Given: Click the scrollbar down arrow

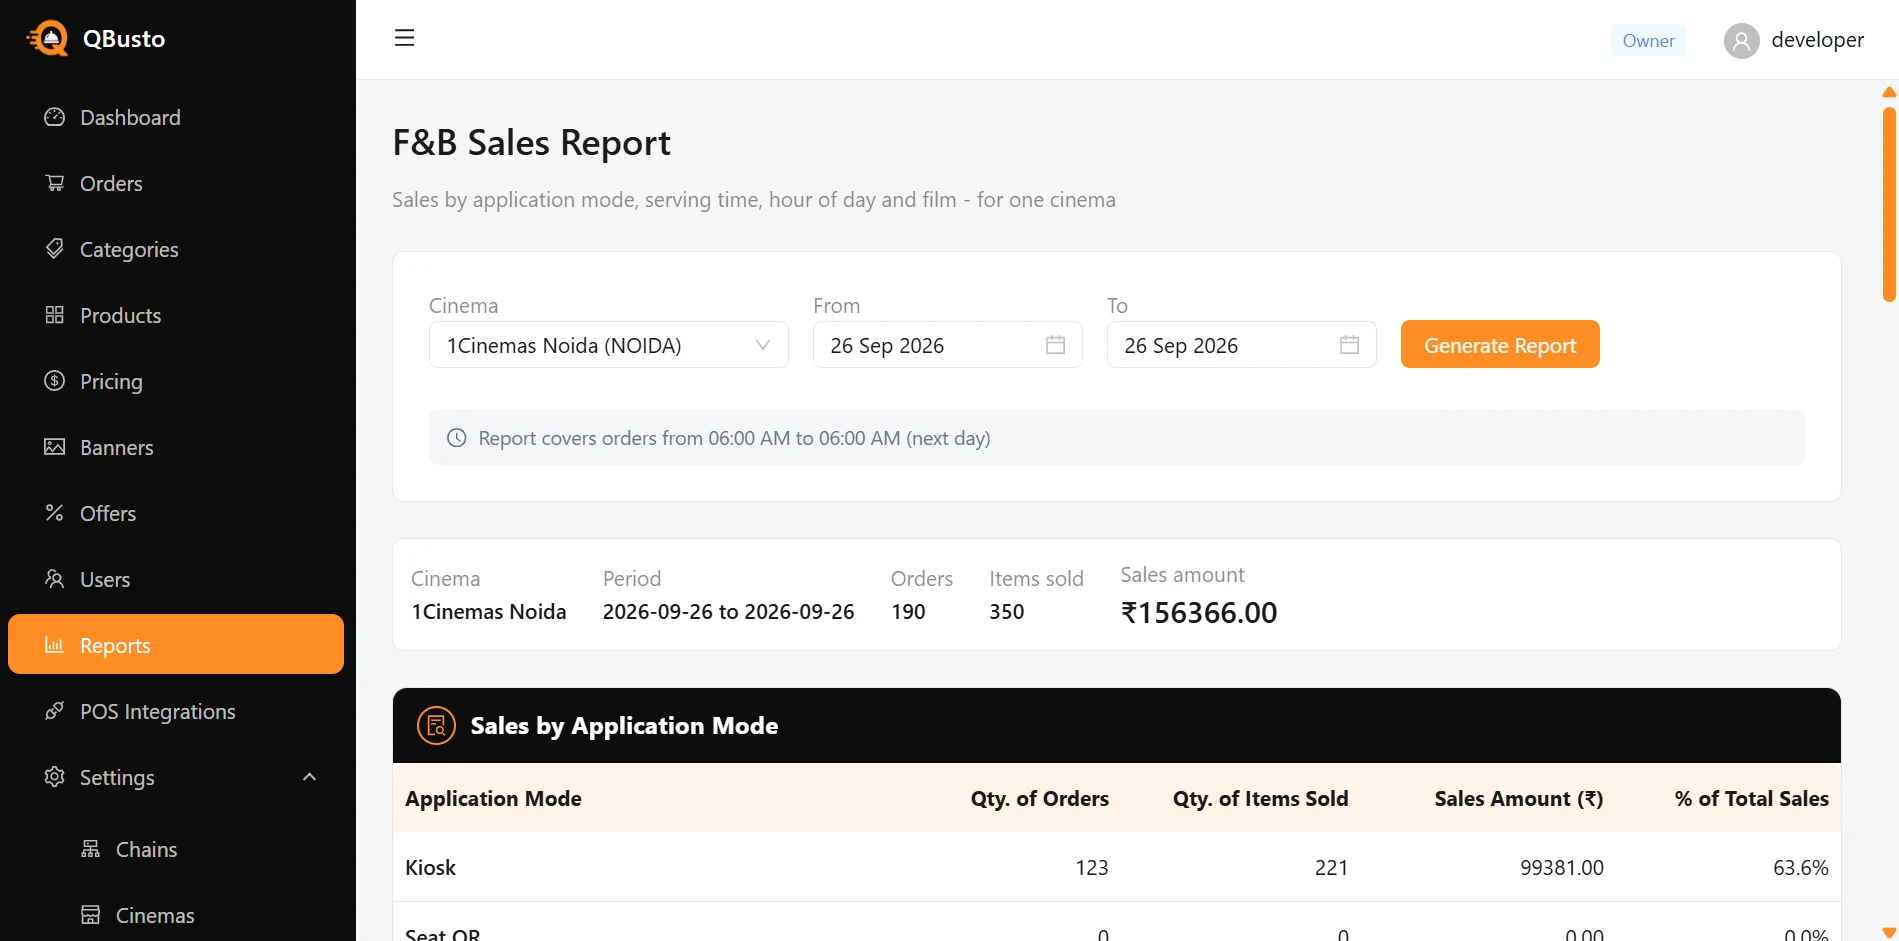Looking at the screenshot, I should tap(1889, 933).
